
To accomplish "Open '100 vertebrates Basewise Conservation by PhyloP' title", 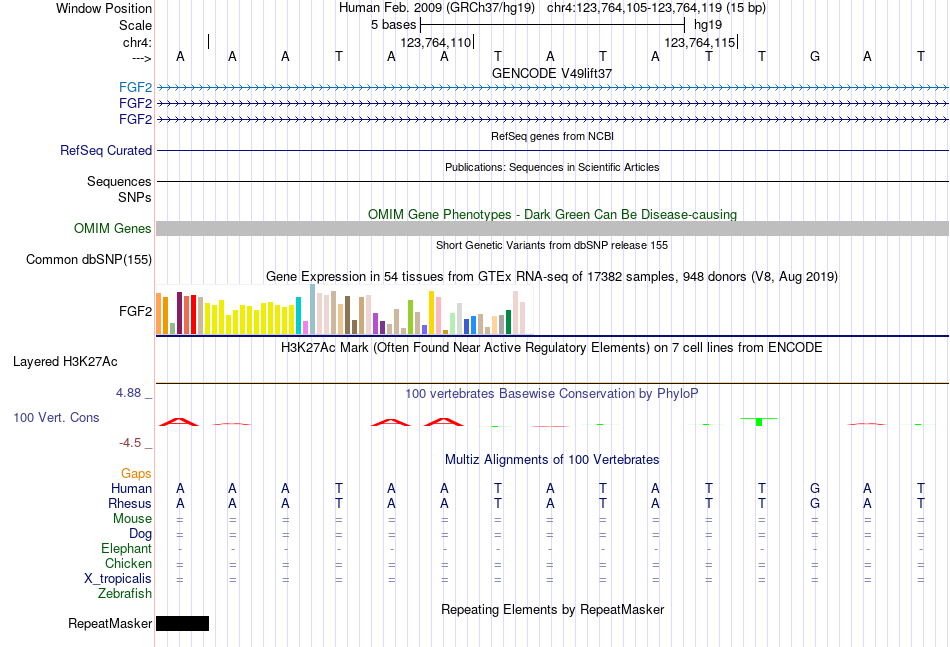I will [552, 394].
